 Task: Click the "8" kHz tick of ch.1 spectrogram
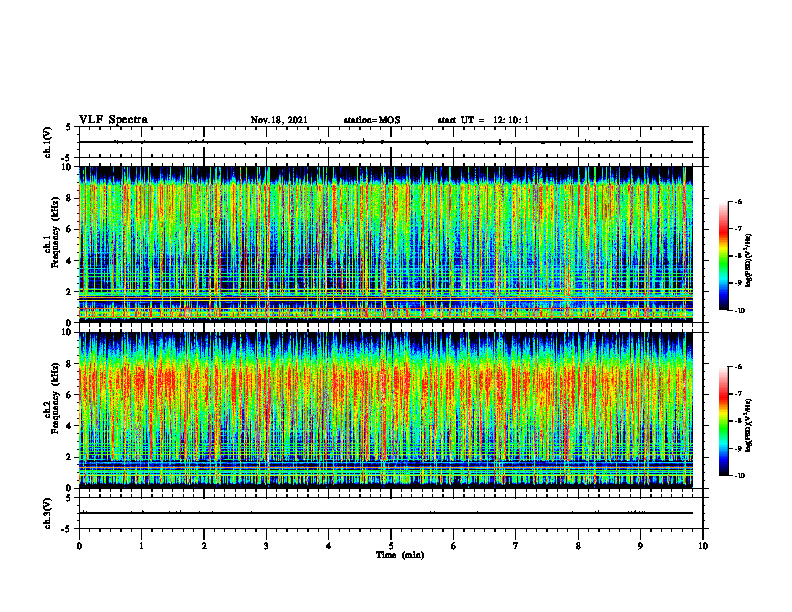(70, 198)
